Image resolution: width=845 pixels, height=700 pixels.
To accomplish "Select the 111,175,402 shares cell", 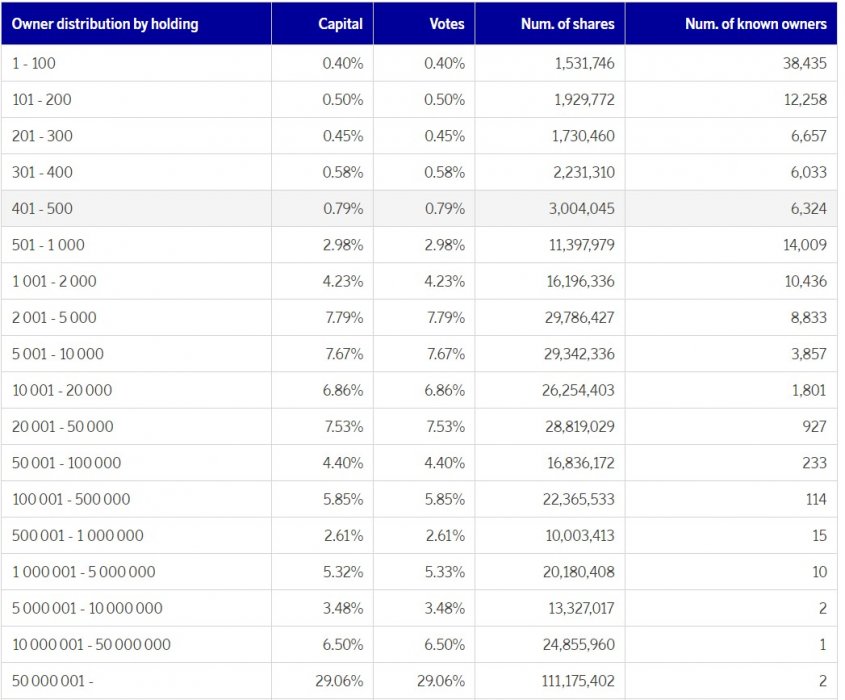I will coord(578,681).
